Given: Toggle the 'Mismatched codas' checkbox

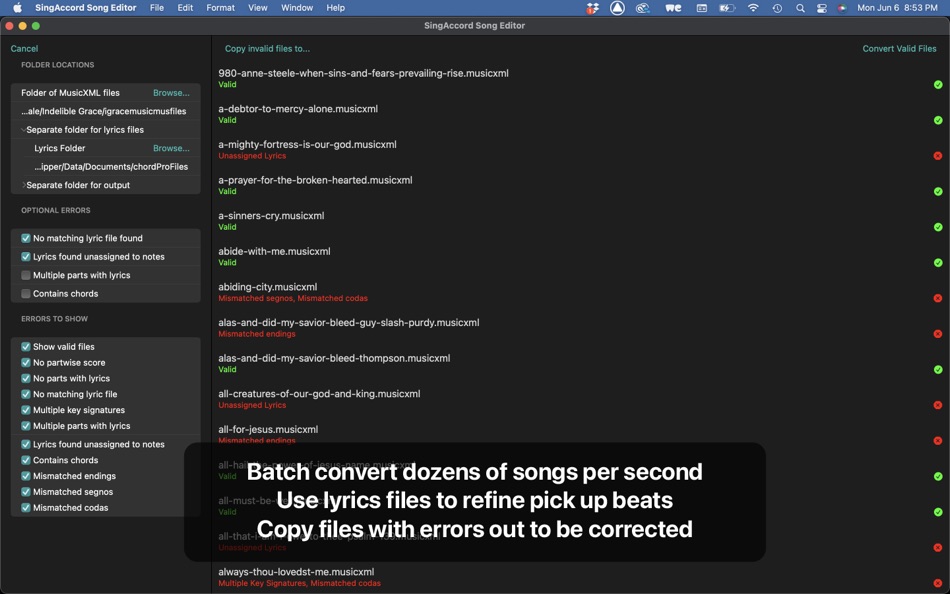Looking at the screenshot, I should [25, 507].
